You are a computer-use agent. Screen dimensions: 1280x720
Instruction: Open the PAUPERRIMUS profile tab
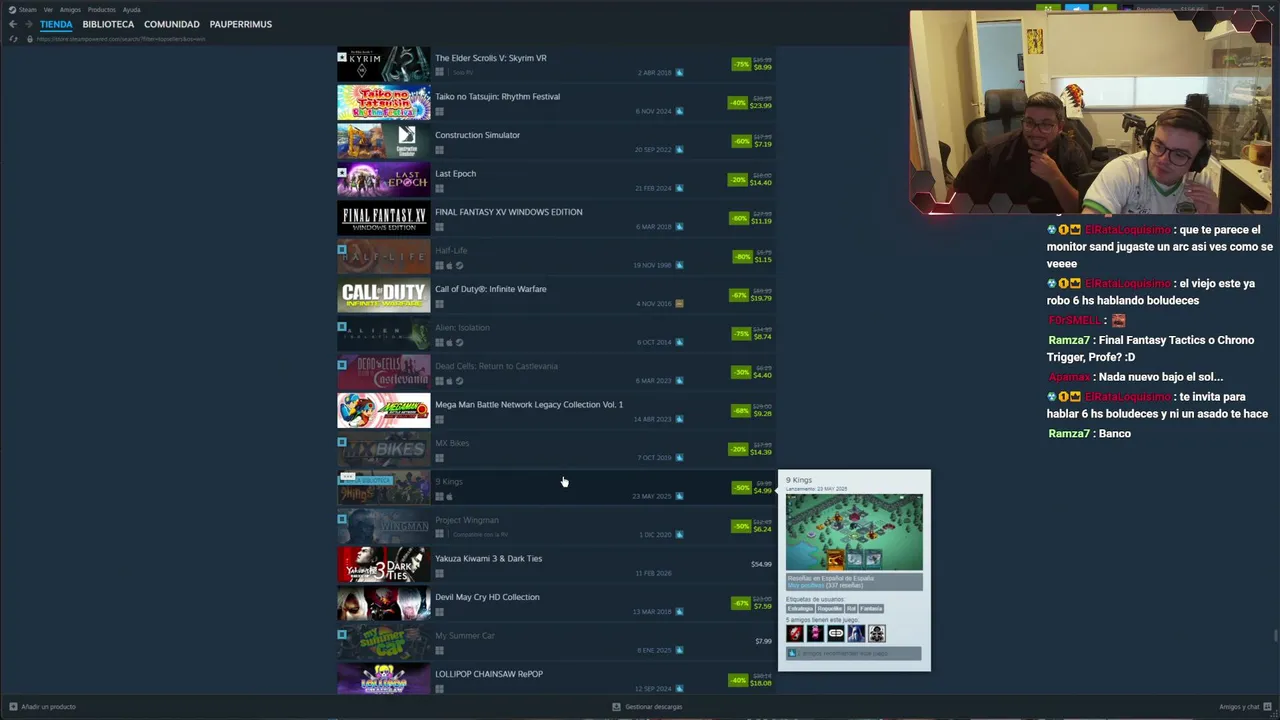coord(241,24)
